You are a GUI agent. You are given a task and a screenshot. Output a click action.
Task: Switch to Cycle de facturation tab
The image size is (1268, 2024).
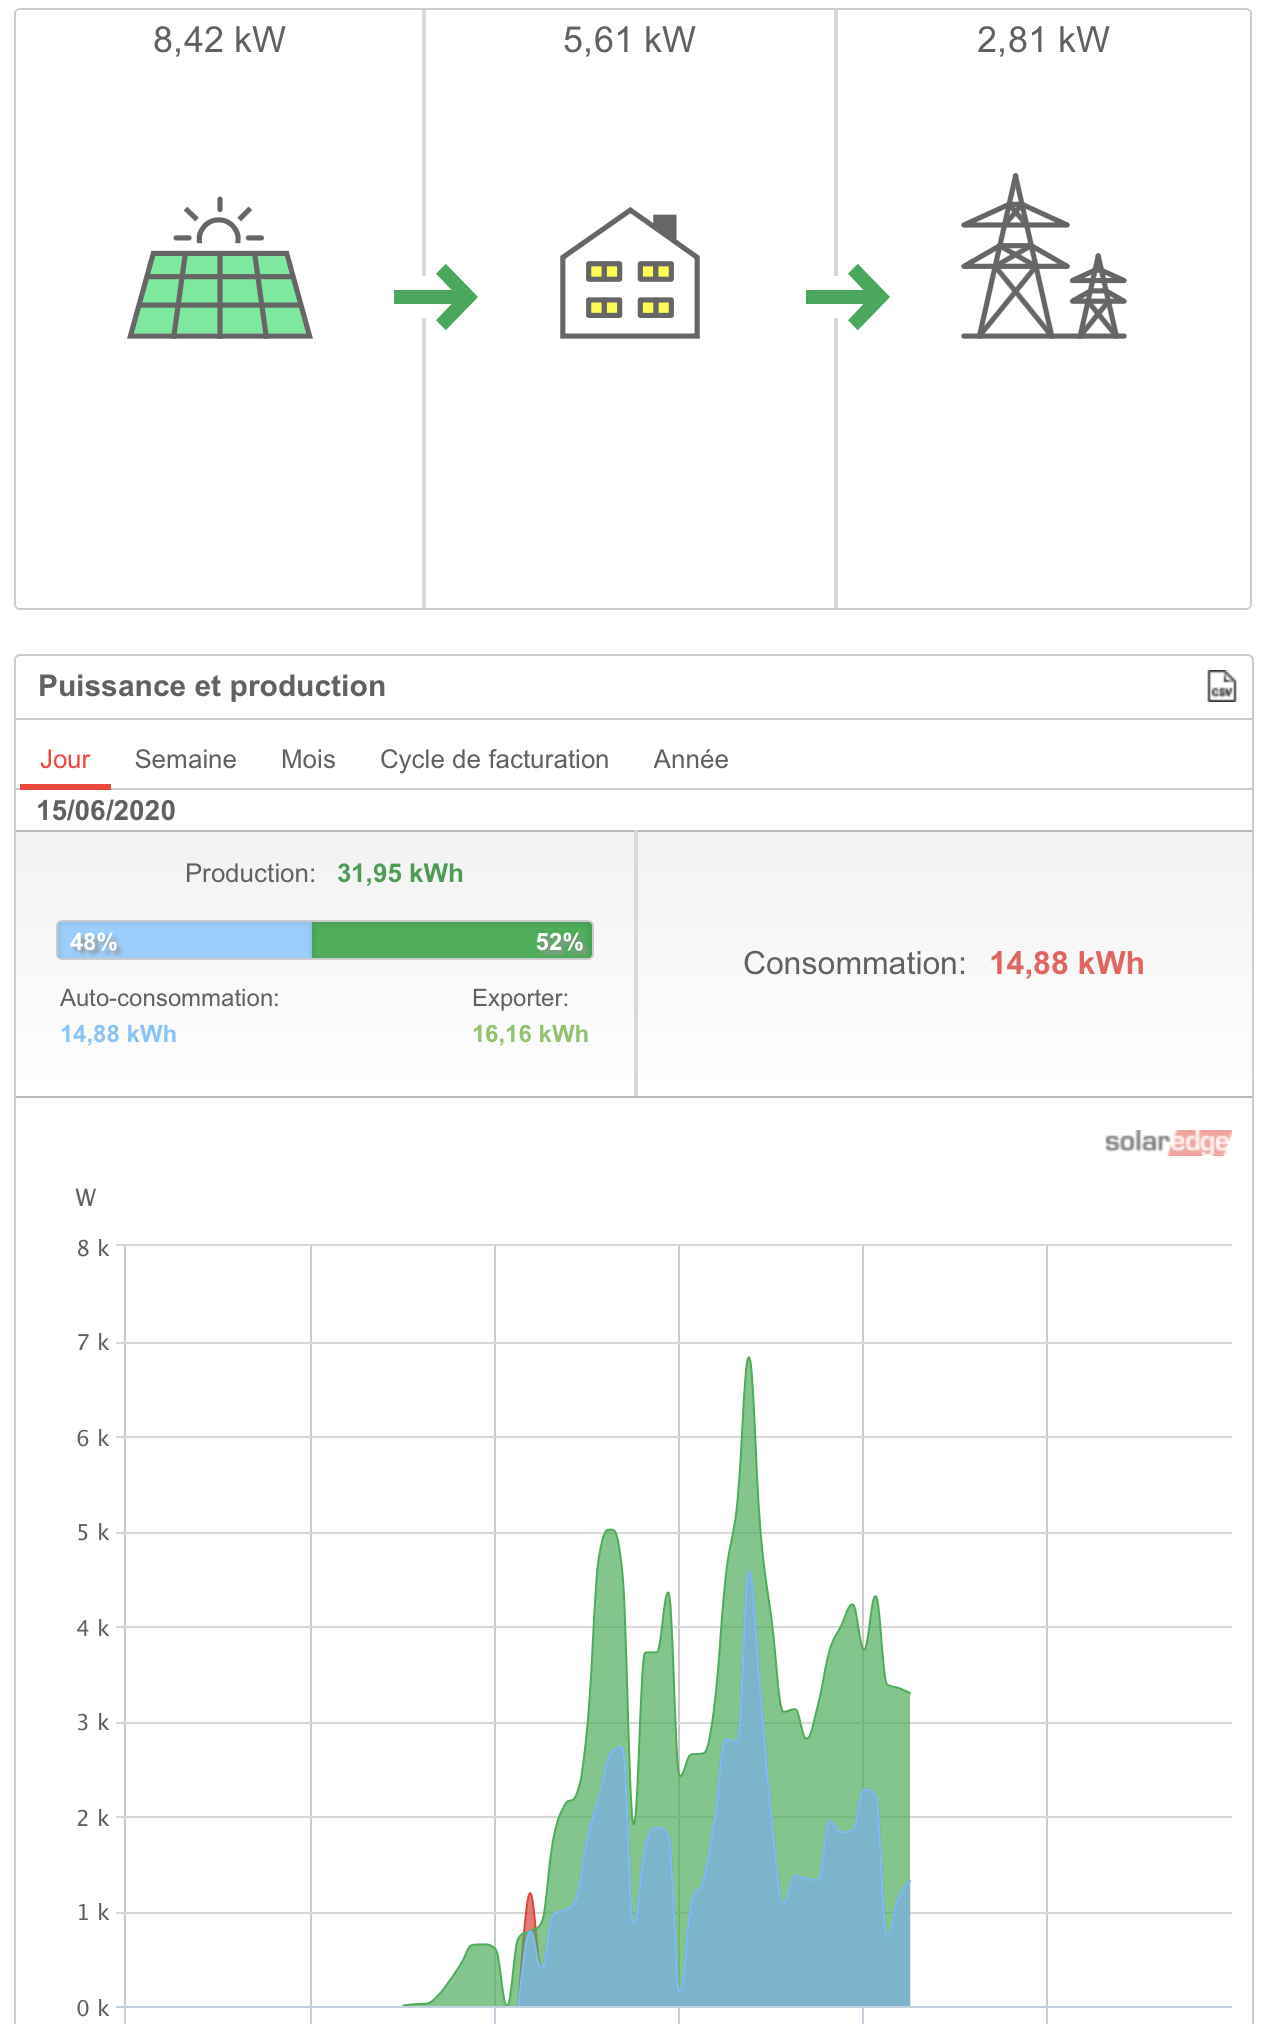(x=494, y=760)
